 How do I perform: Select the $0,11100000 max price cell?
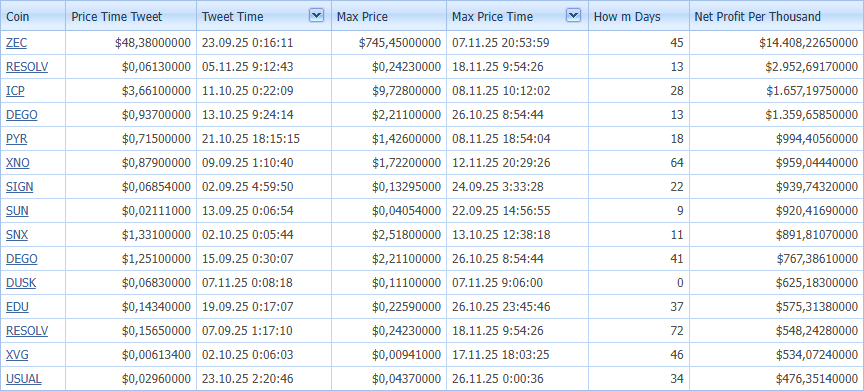point(389,283)
